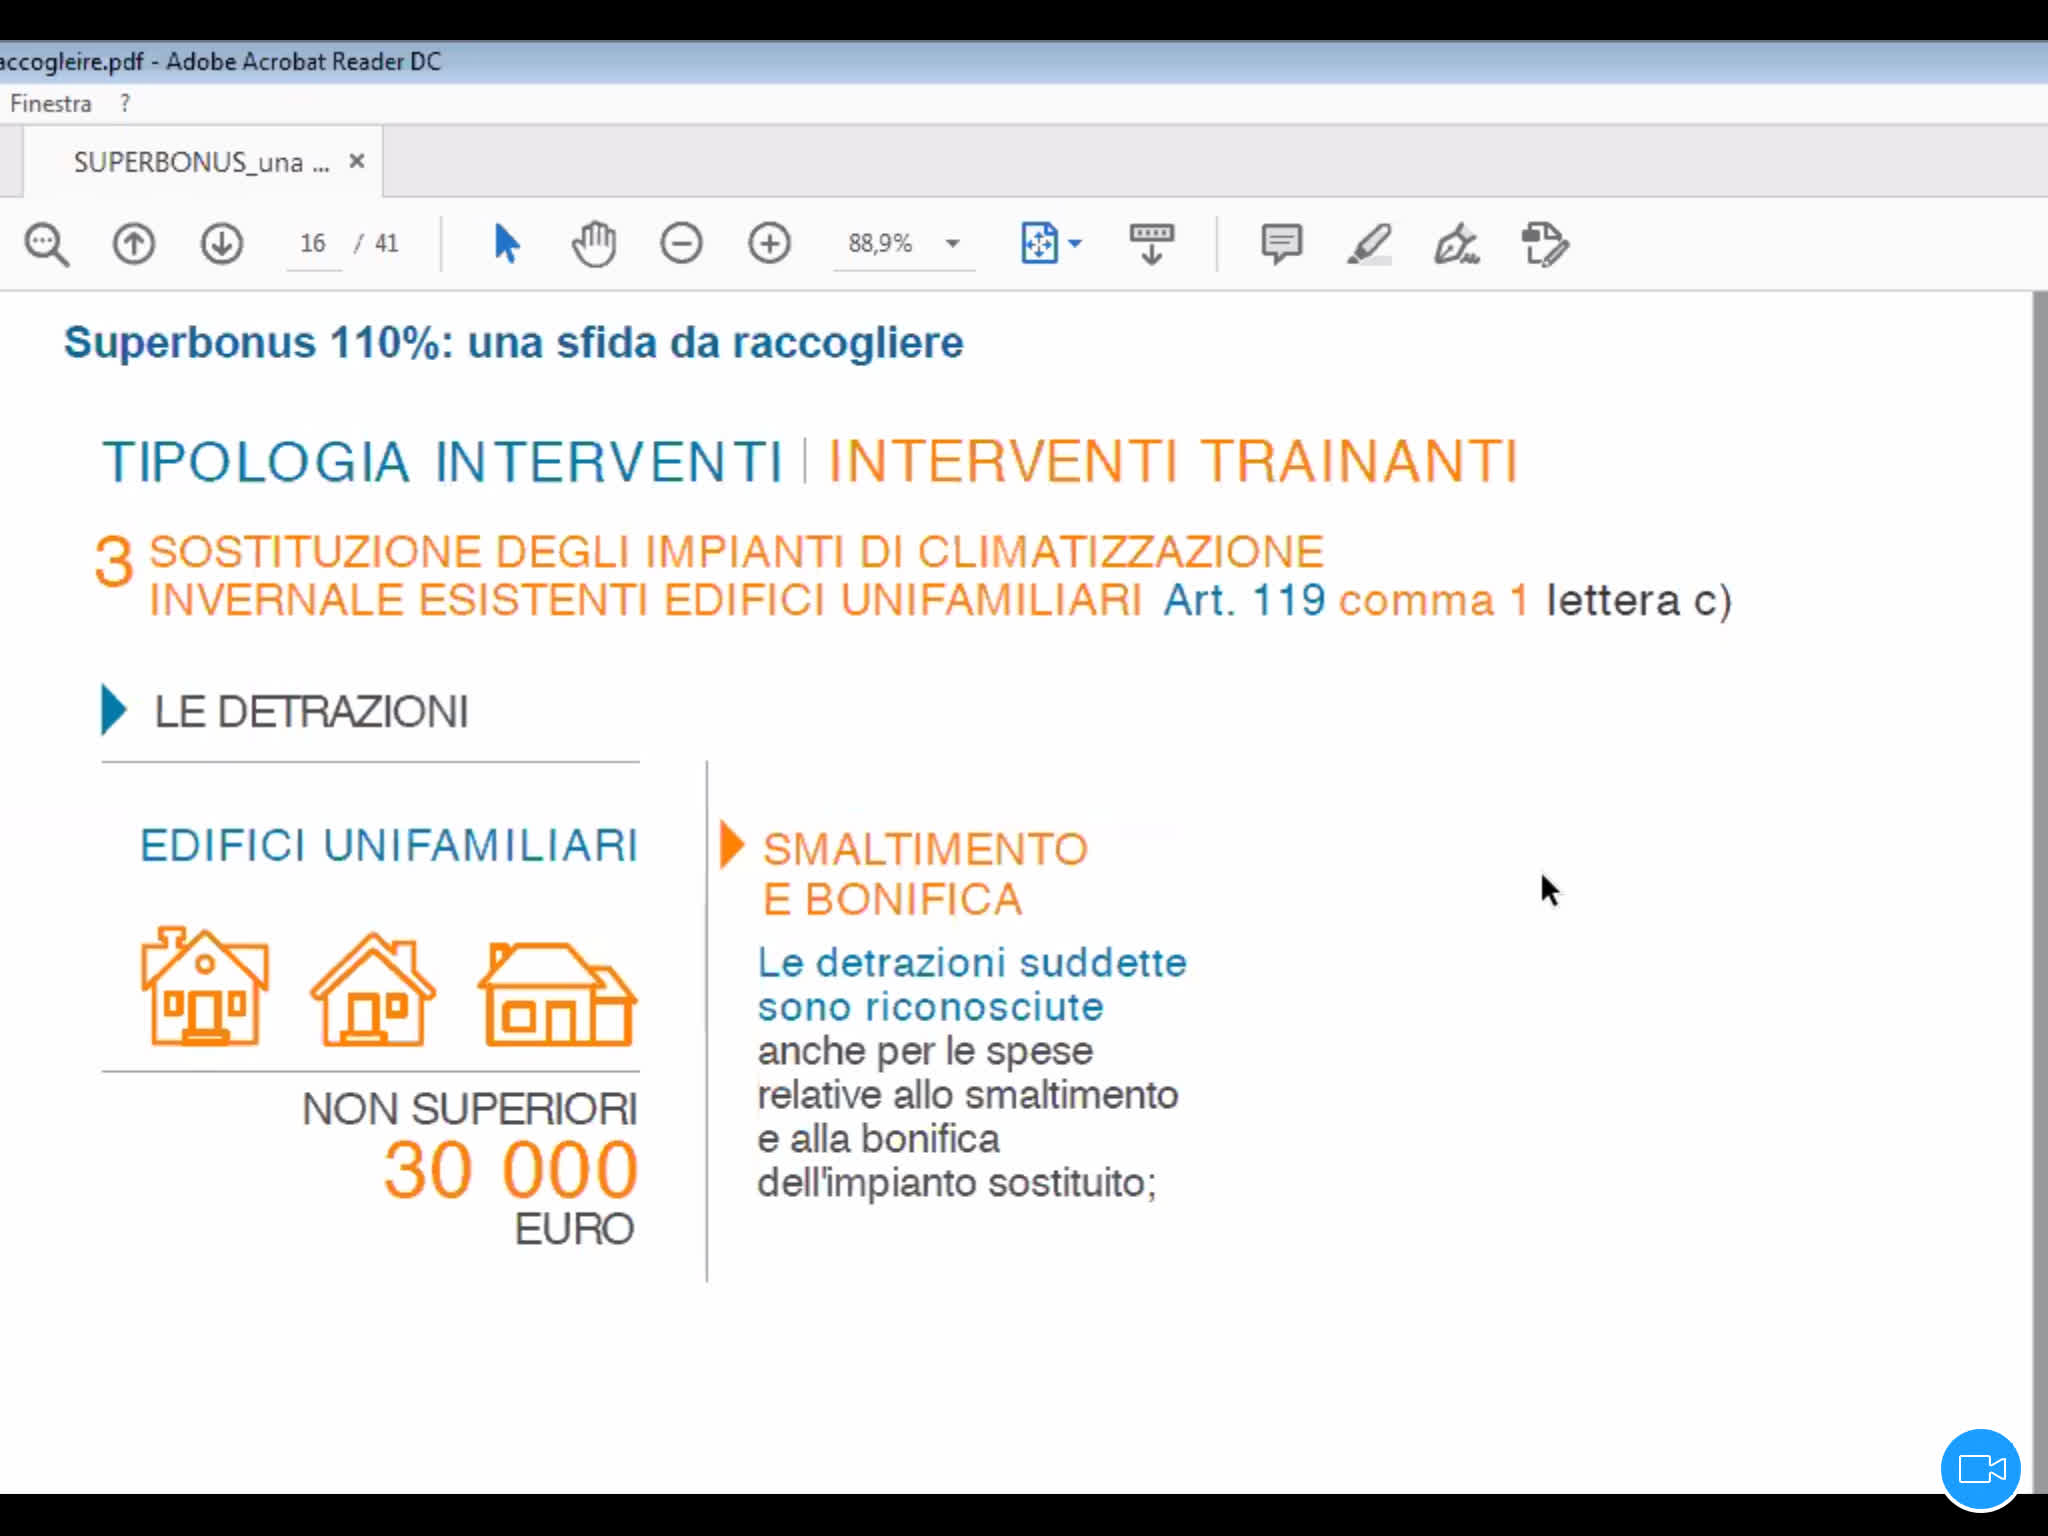Click the 'EDIFICI UNIFAMILIARI' heading
2048x1536 pixels.
tap(389, 846)
